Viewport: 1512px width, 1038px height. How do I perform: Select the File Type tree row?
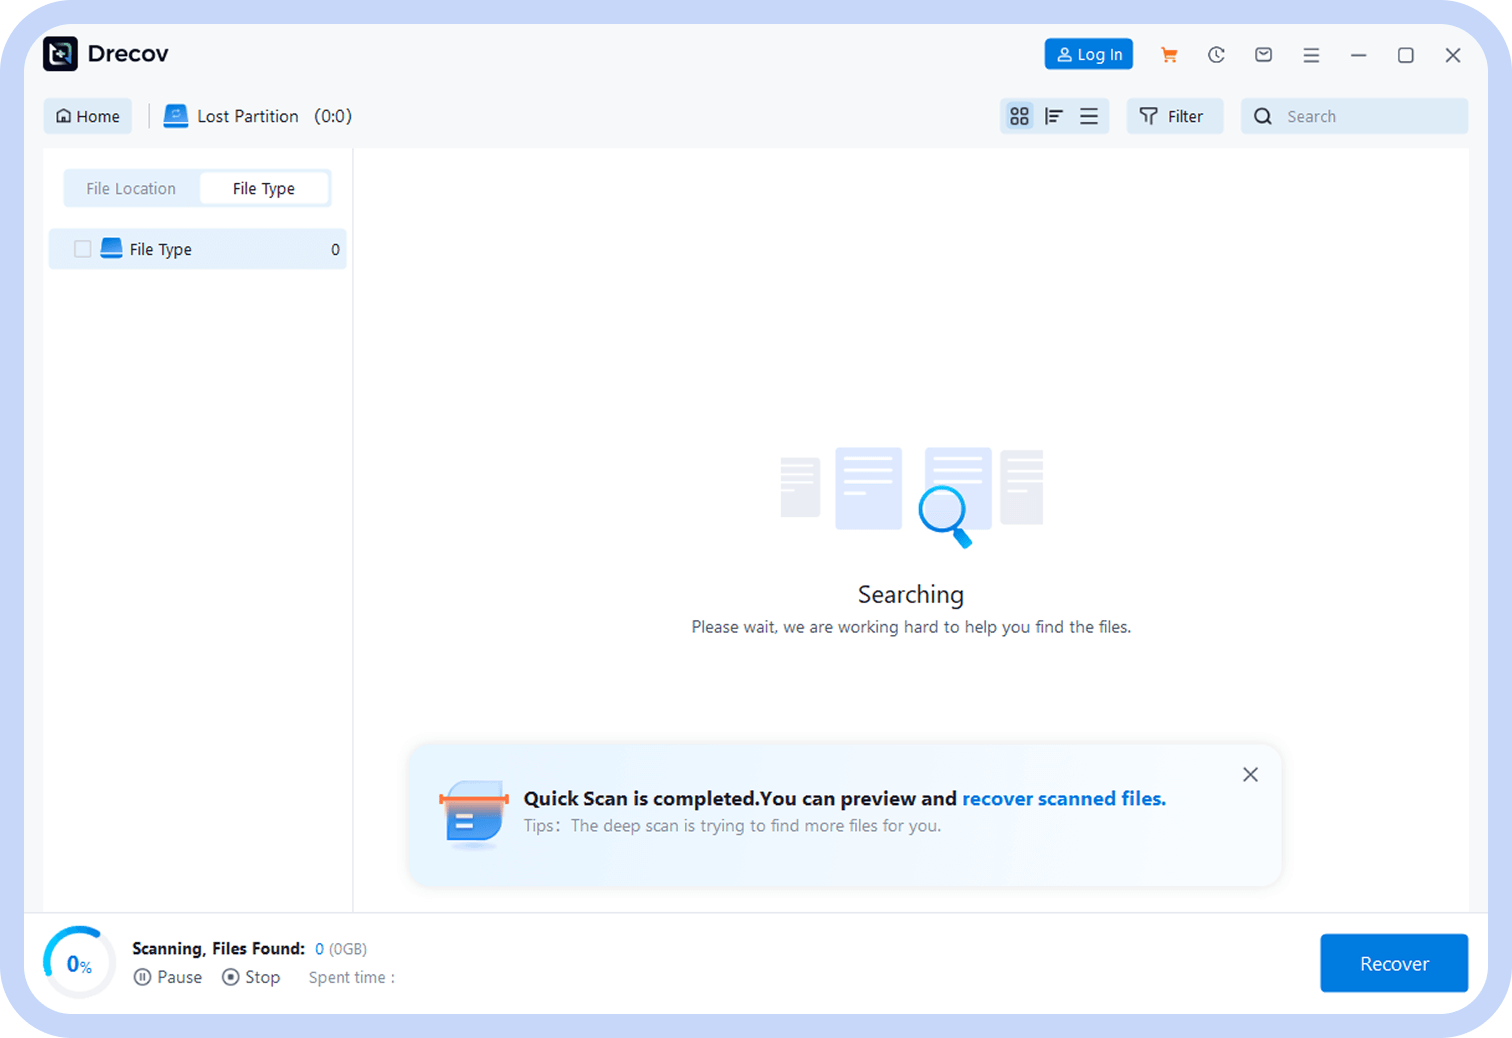click(220, 249)
